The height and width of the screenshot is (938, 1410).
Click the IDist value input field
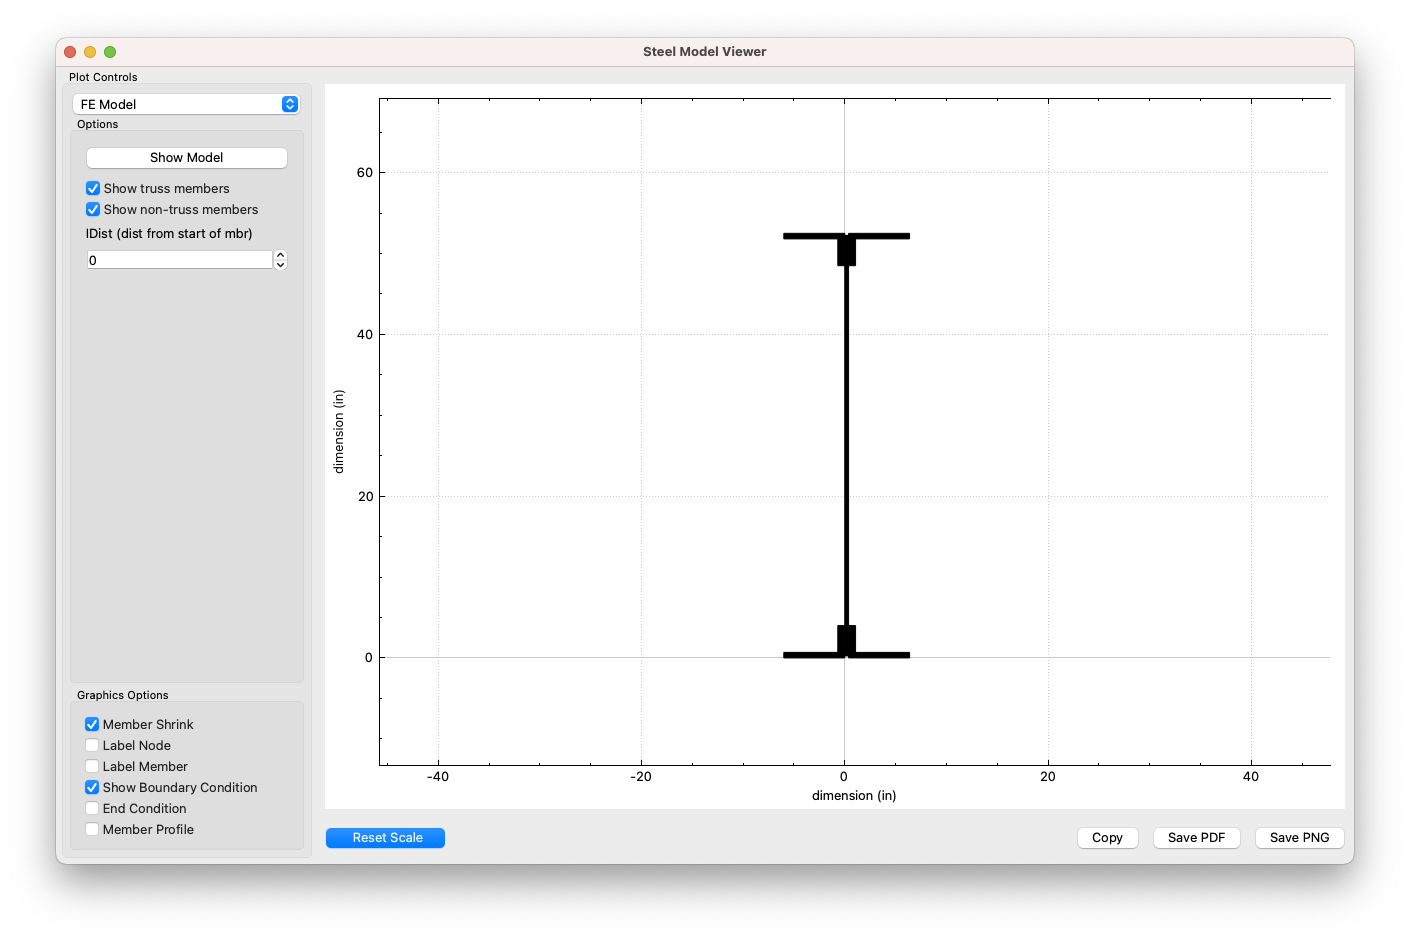pyautogui.click(x=179, y=260)
